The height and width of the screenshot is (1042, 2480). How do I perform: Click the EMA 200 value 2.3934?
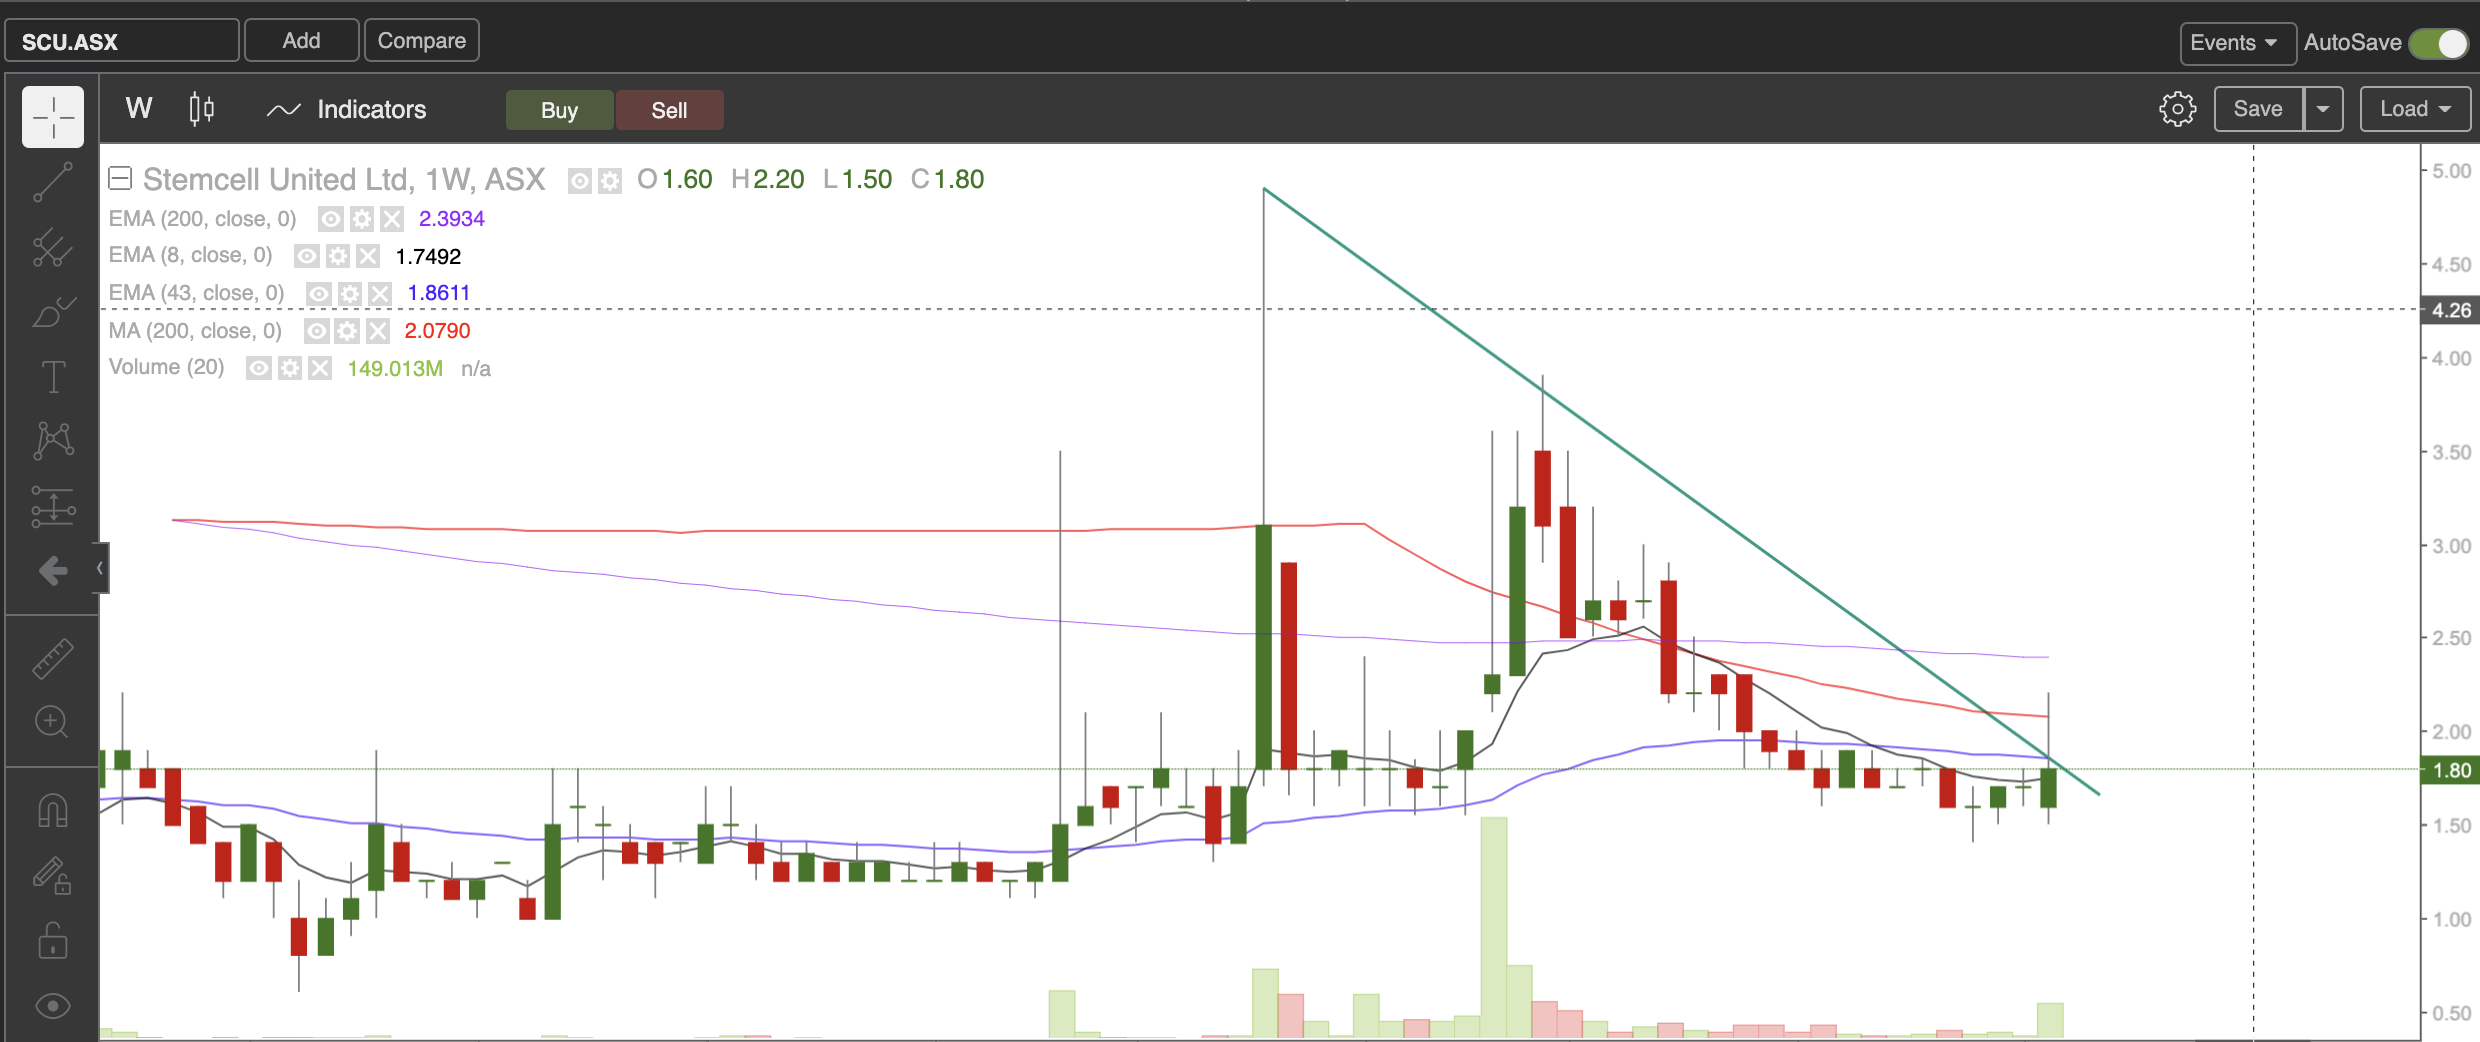(451, 218)
